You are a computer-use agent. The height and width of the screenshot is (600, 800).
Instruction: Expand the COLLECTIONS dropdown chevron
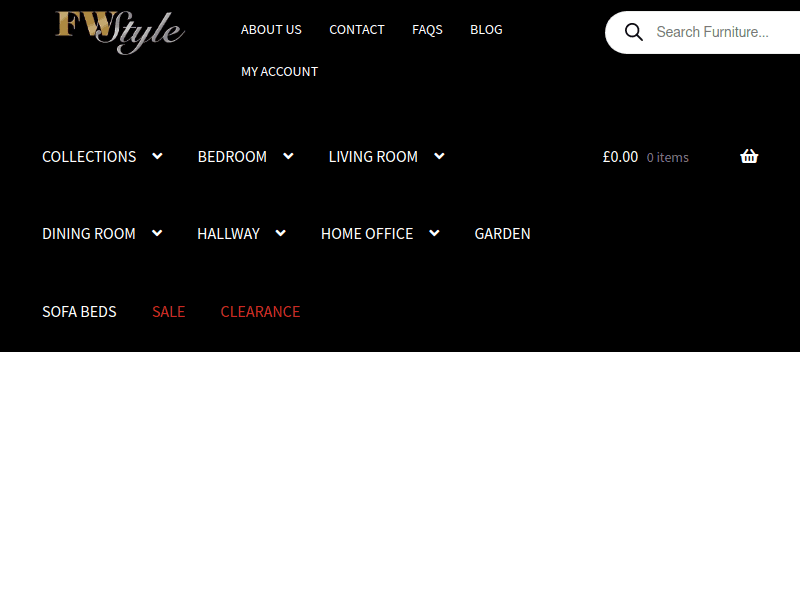pos(157,156)
